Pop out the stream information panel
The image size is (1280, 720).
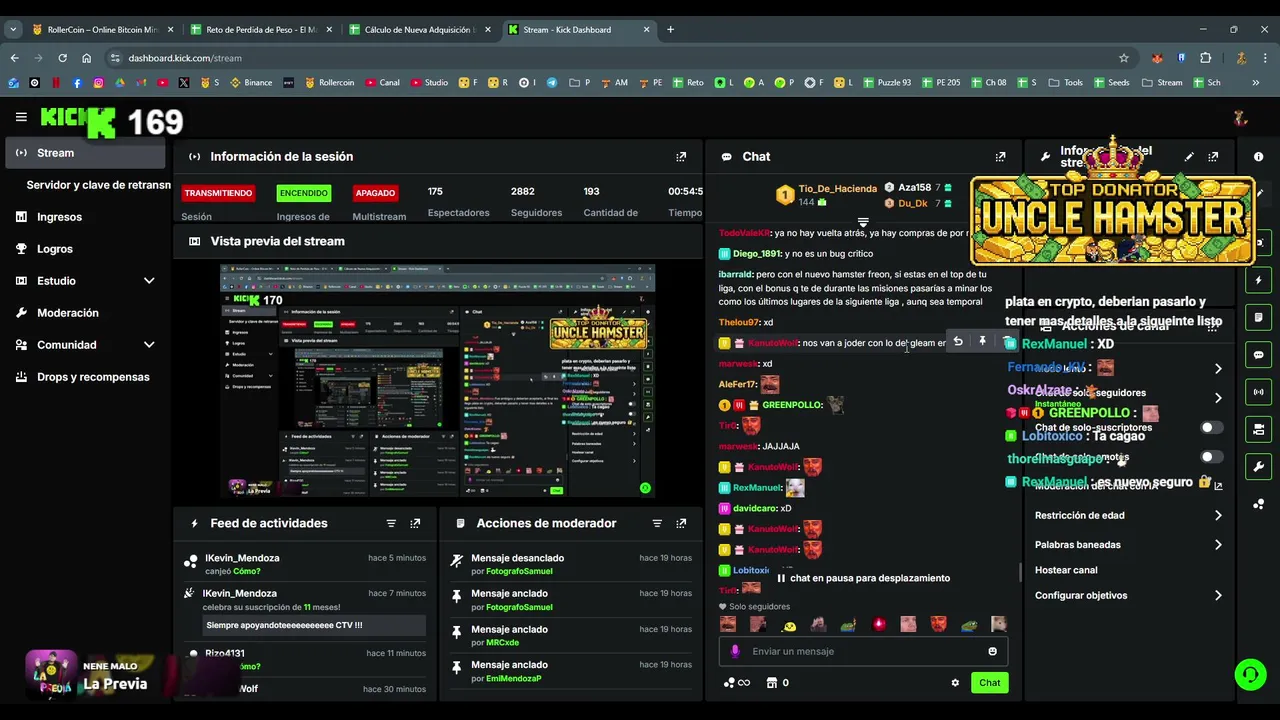coord(1213,157)
